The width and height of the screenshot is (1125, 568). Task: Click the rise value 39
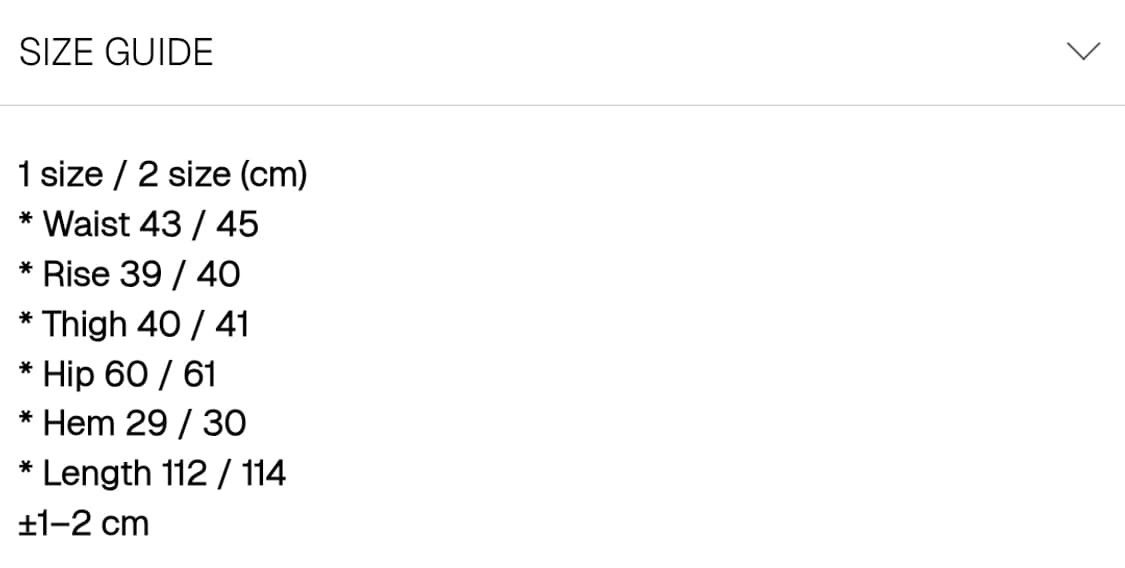(141, 274)
